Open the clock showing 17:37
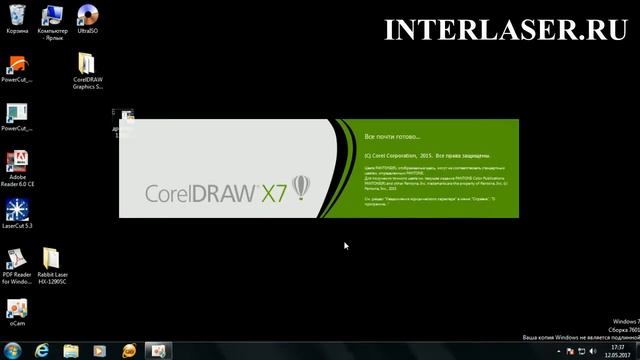This screenshot has width=640, height=360. click(x=618, y=351)
